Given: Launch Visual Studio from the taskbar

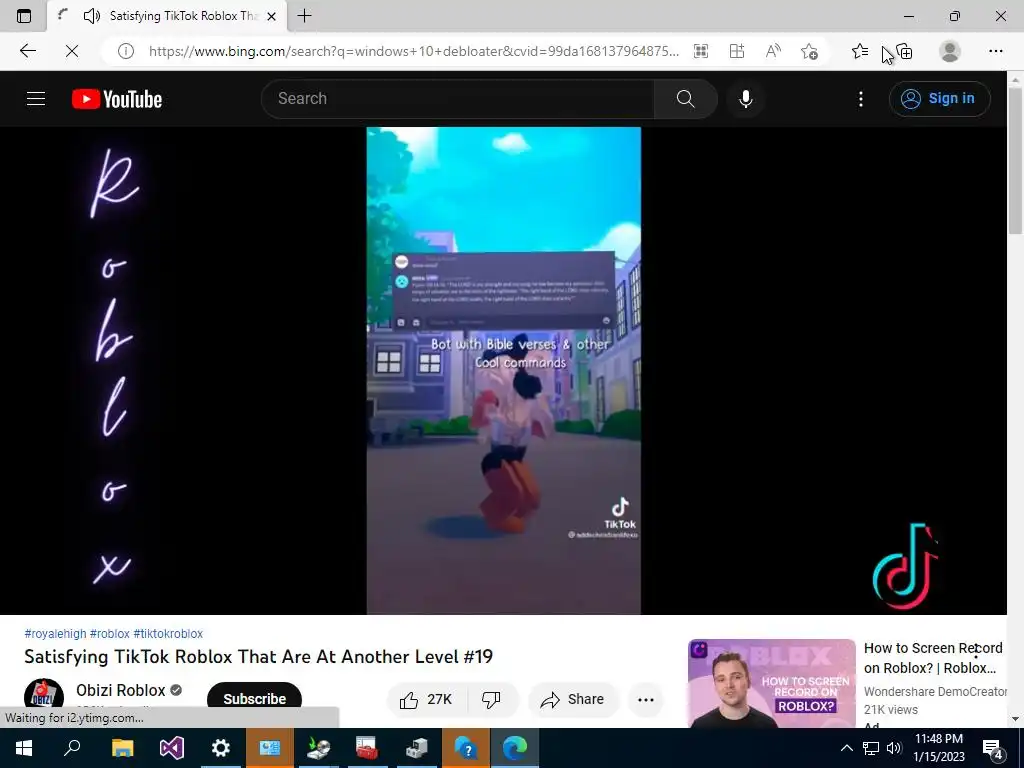Looking at the screenshot, I should tap(172, 748).
